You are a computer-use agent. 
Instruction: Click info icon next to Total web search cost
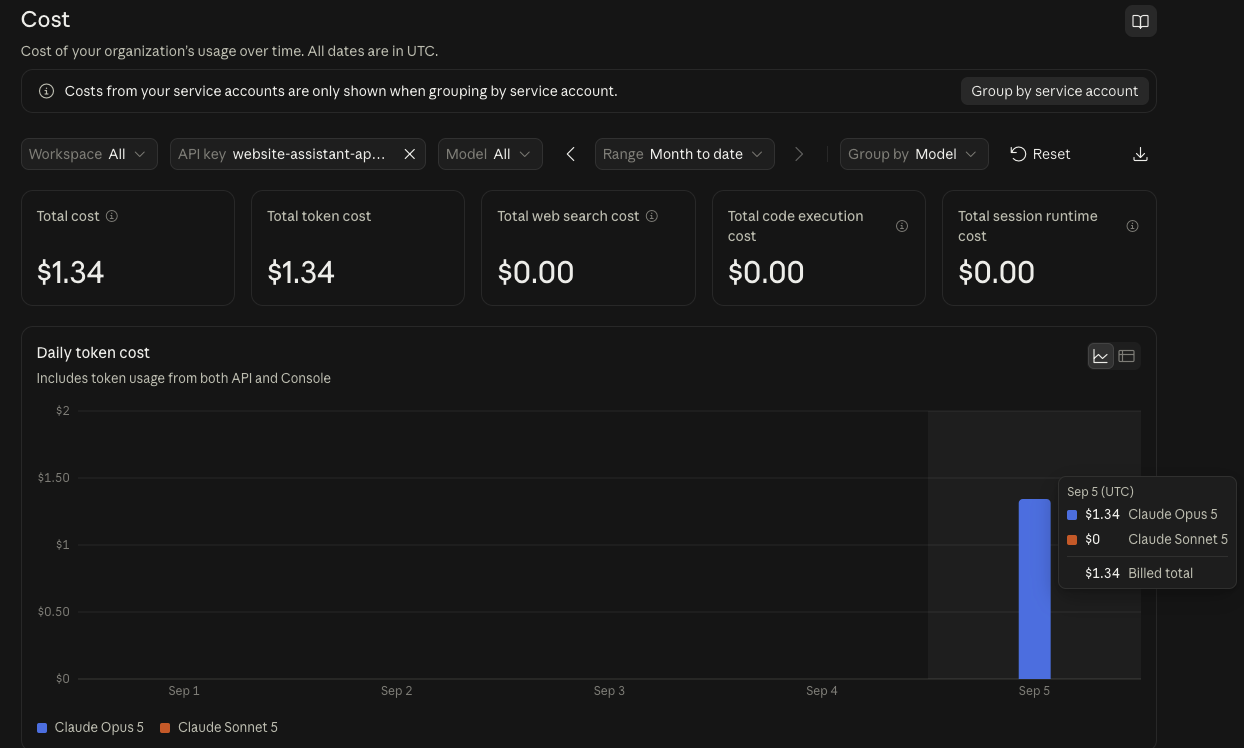point(652,216)
